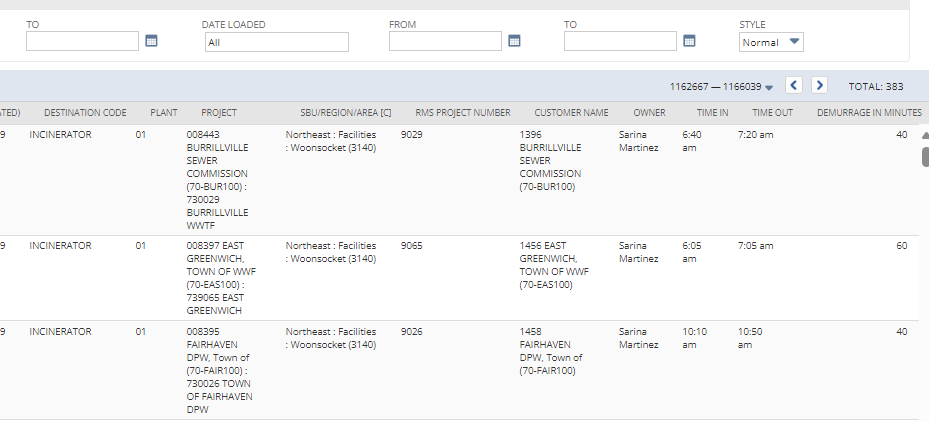929x422 pixels.
Task: Sort by DESTINATION CODE column header
Action: [85, 113]
